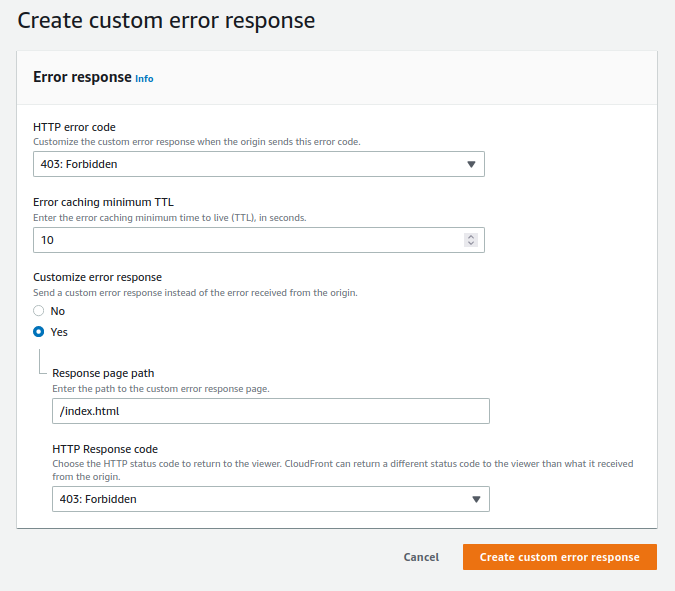Click the "Customize error response" label
Screen dimensions: 675x591
[x=97, y=277]
